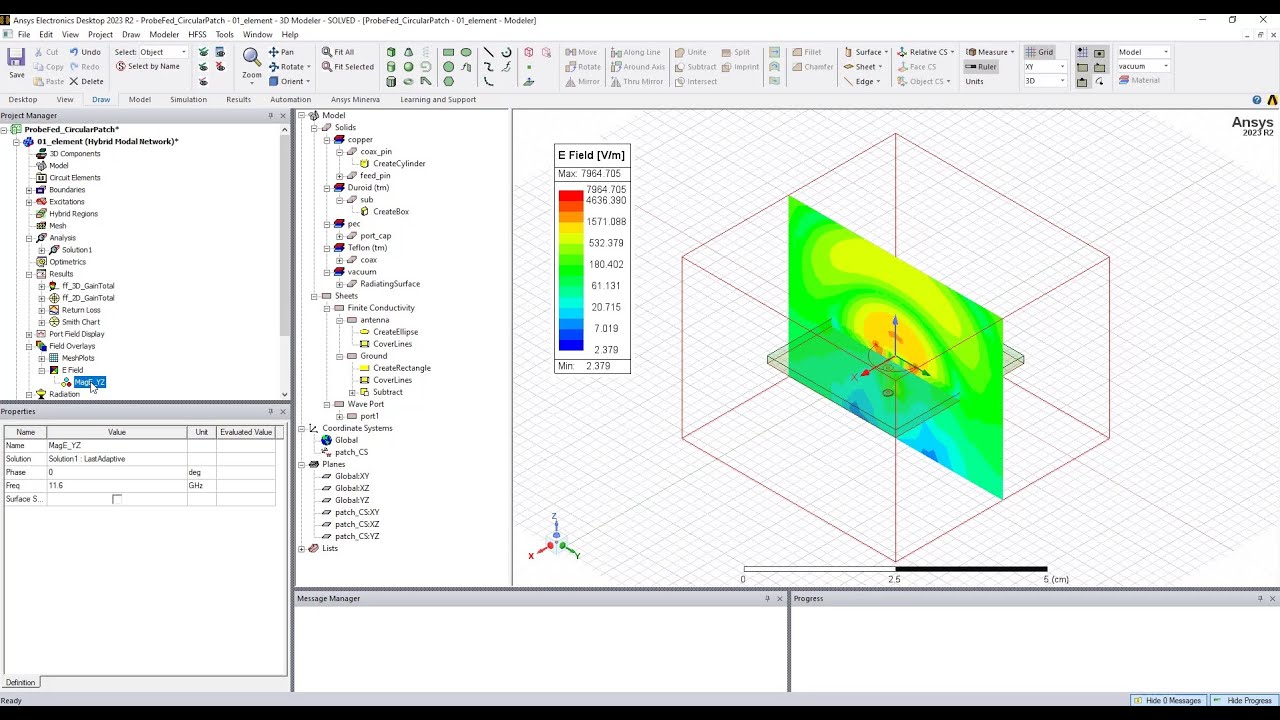This screenshot has width=1280, height=720.
Task: Expand the Radiation node
Action: click(x=29, y=394)
